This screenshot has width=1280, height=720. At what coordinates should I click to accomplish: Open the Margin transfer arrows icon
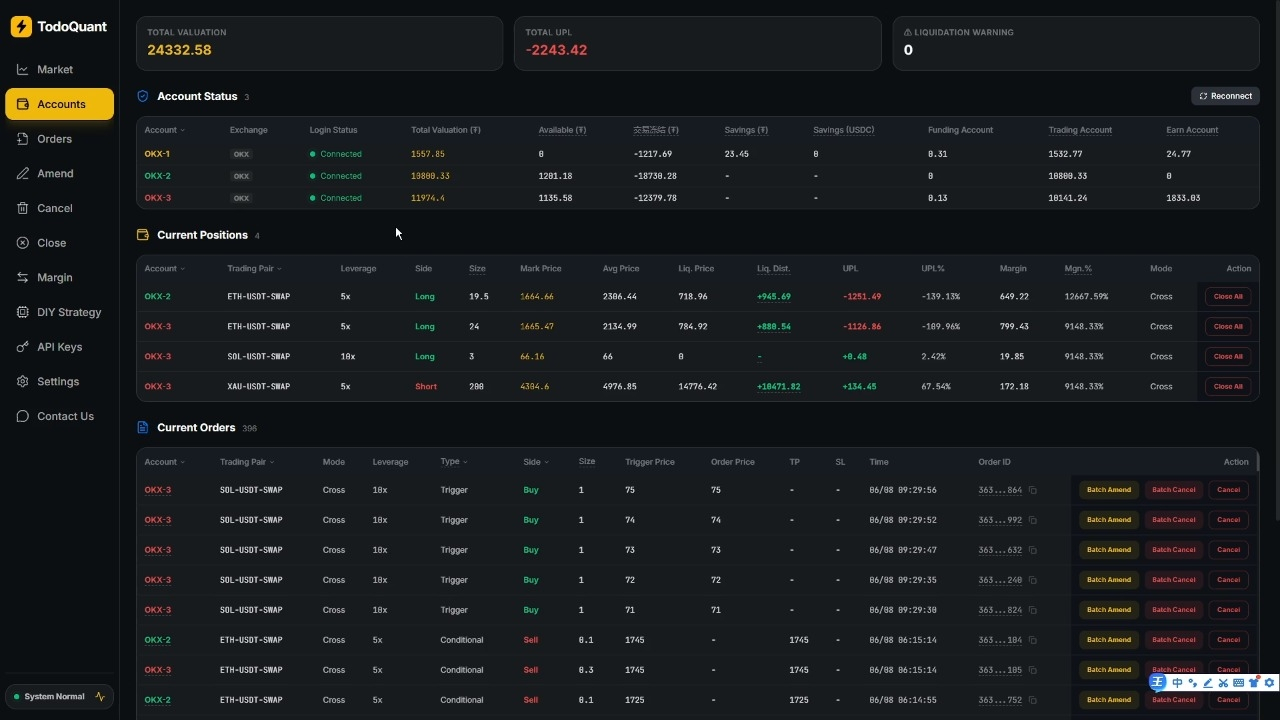tap(22, 278)
